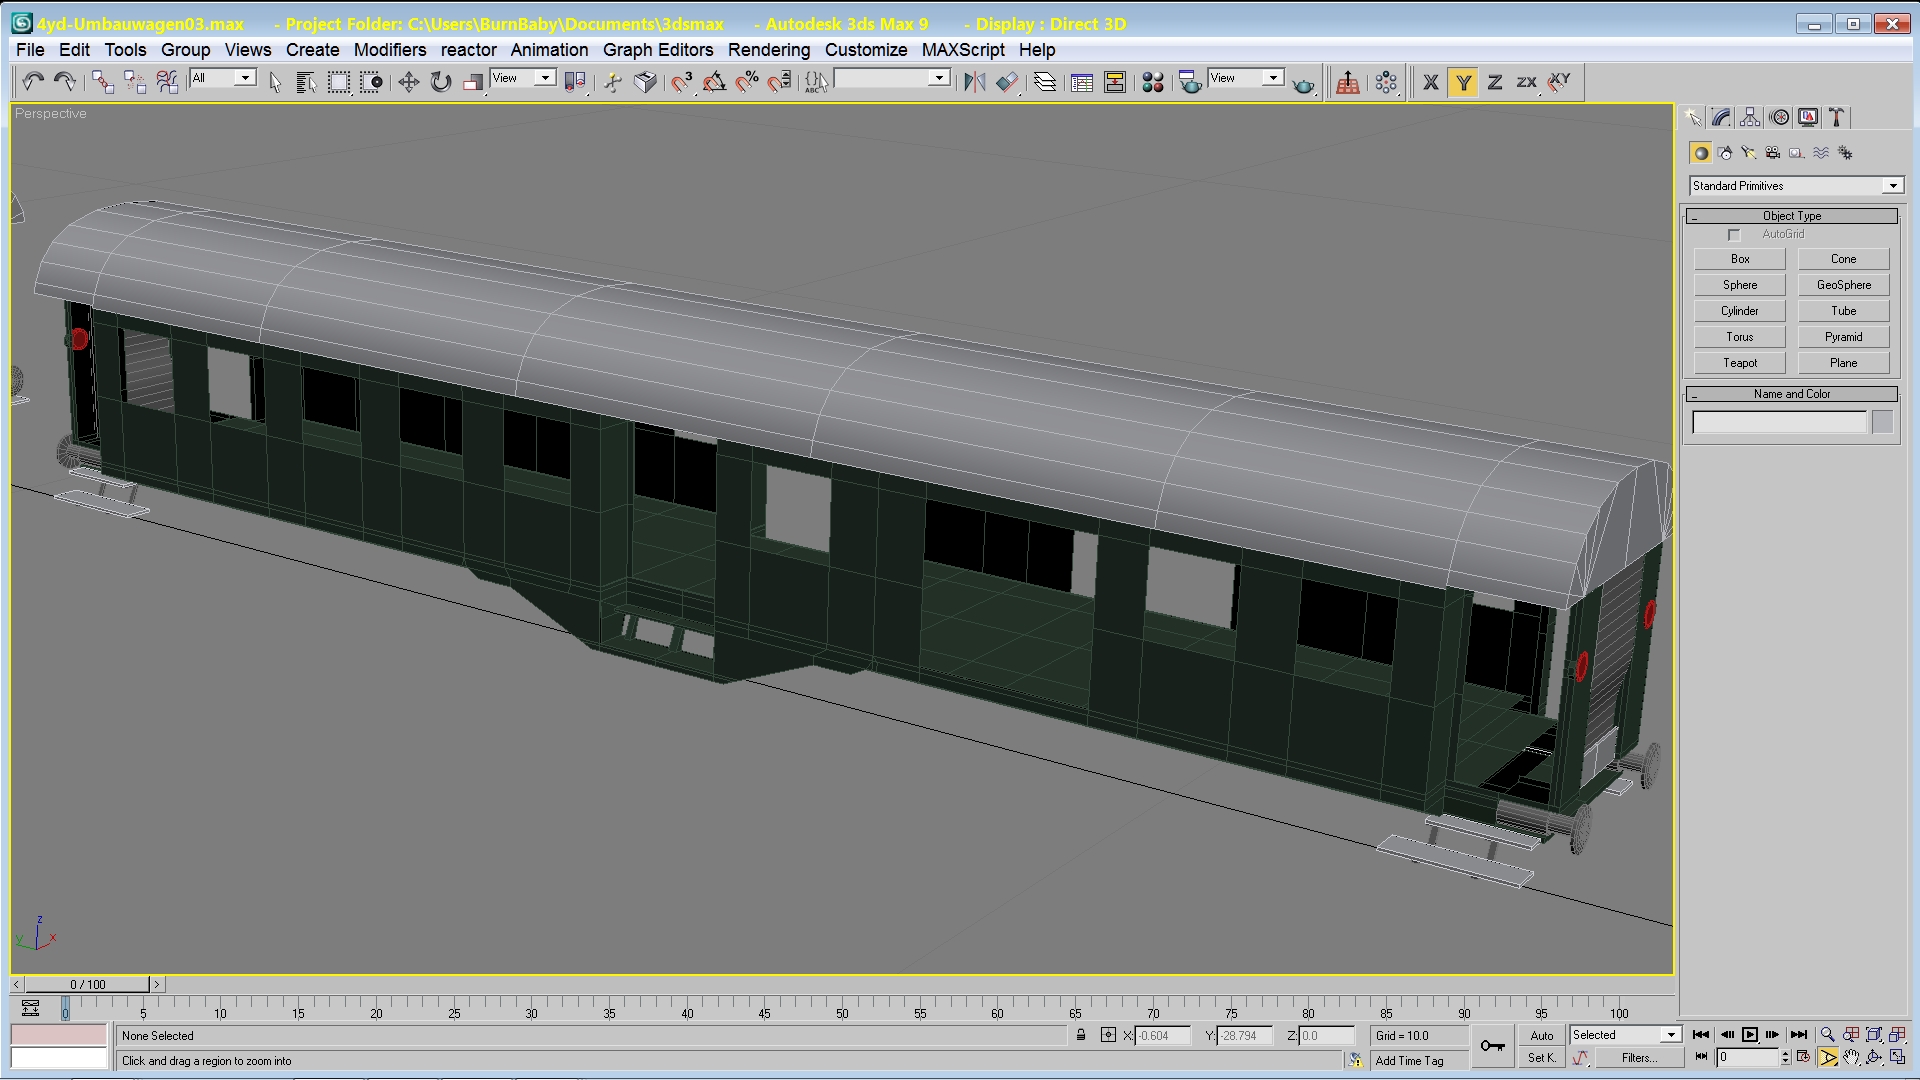Screen dimensions: 1920x1080
Task: Open the Standard Primitives dropdown
Action: [1892, 186]
